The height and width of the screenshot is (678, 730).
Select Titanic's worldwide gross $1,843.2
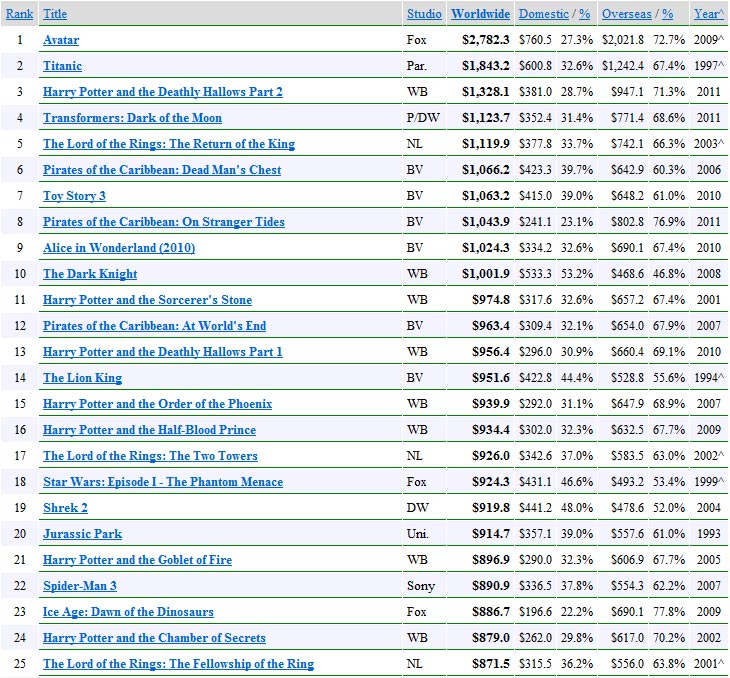click(486, 66)
